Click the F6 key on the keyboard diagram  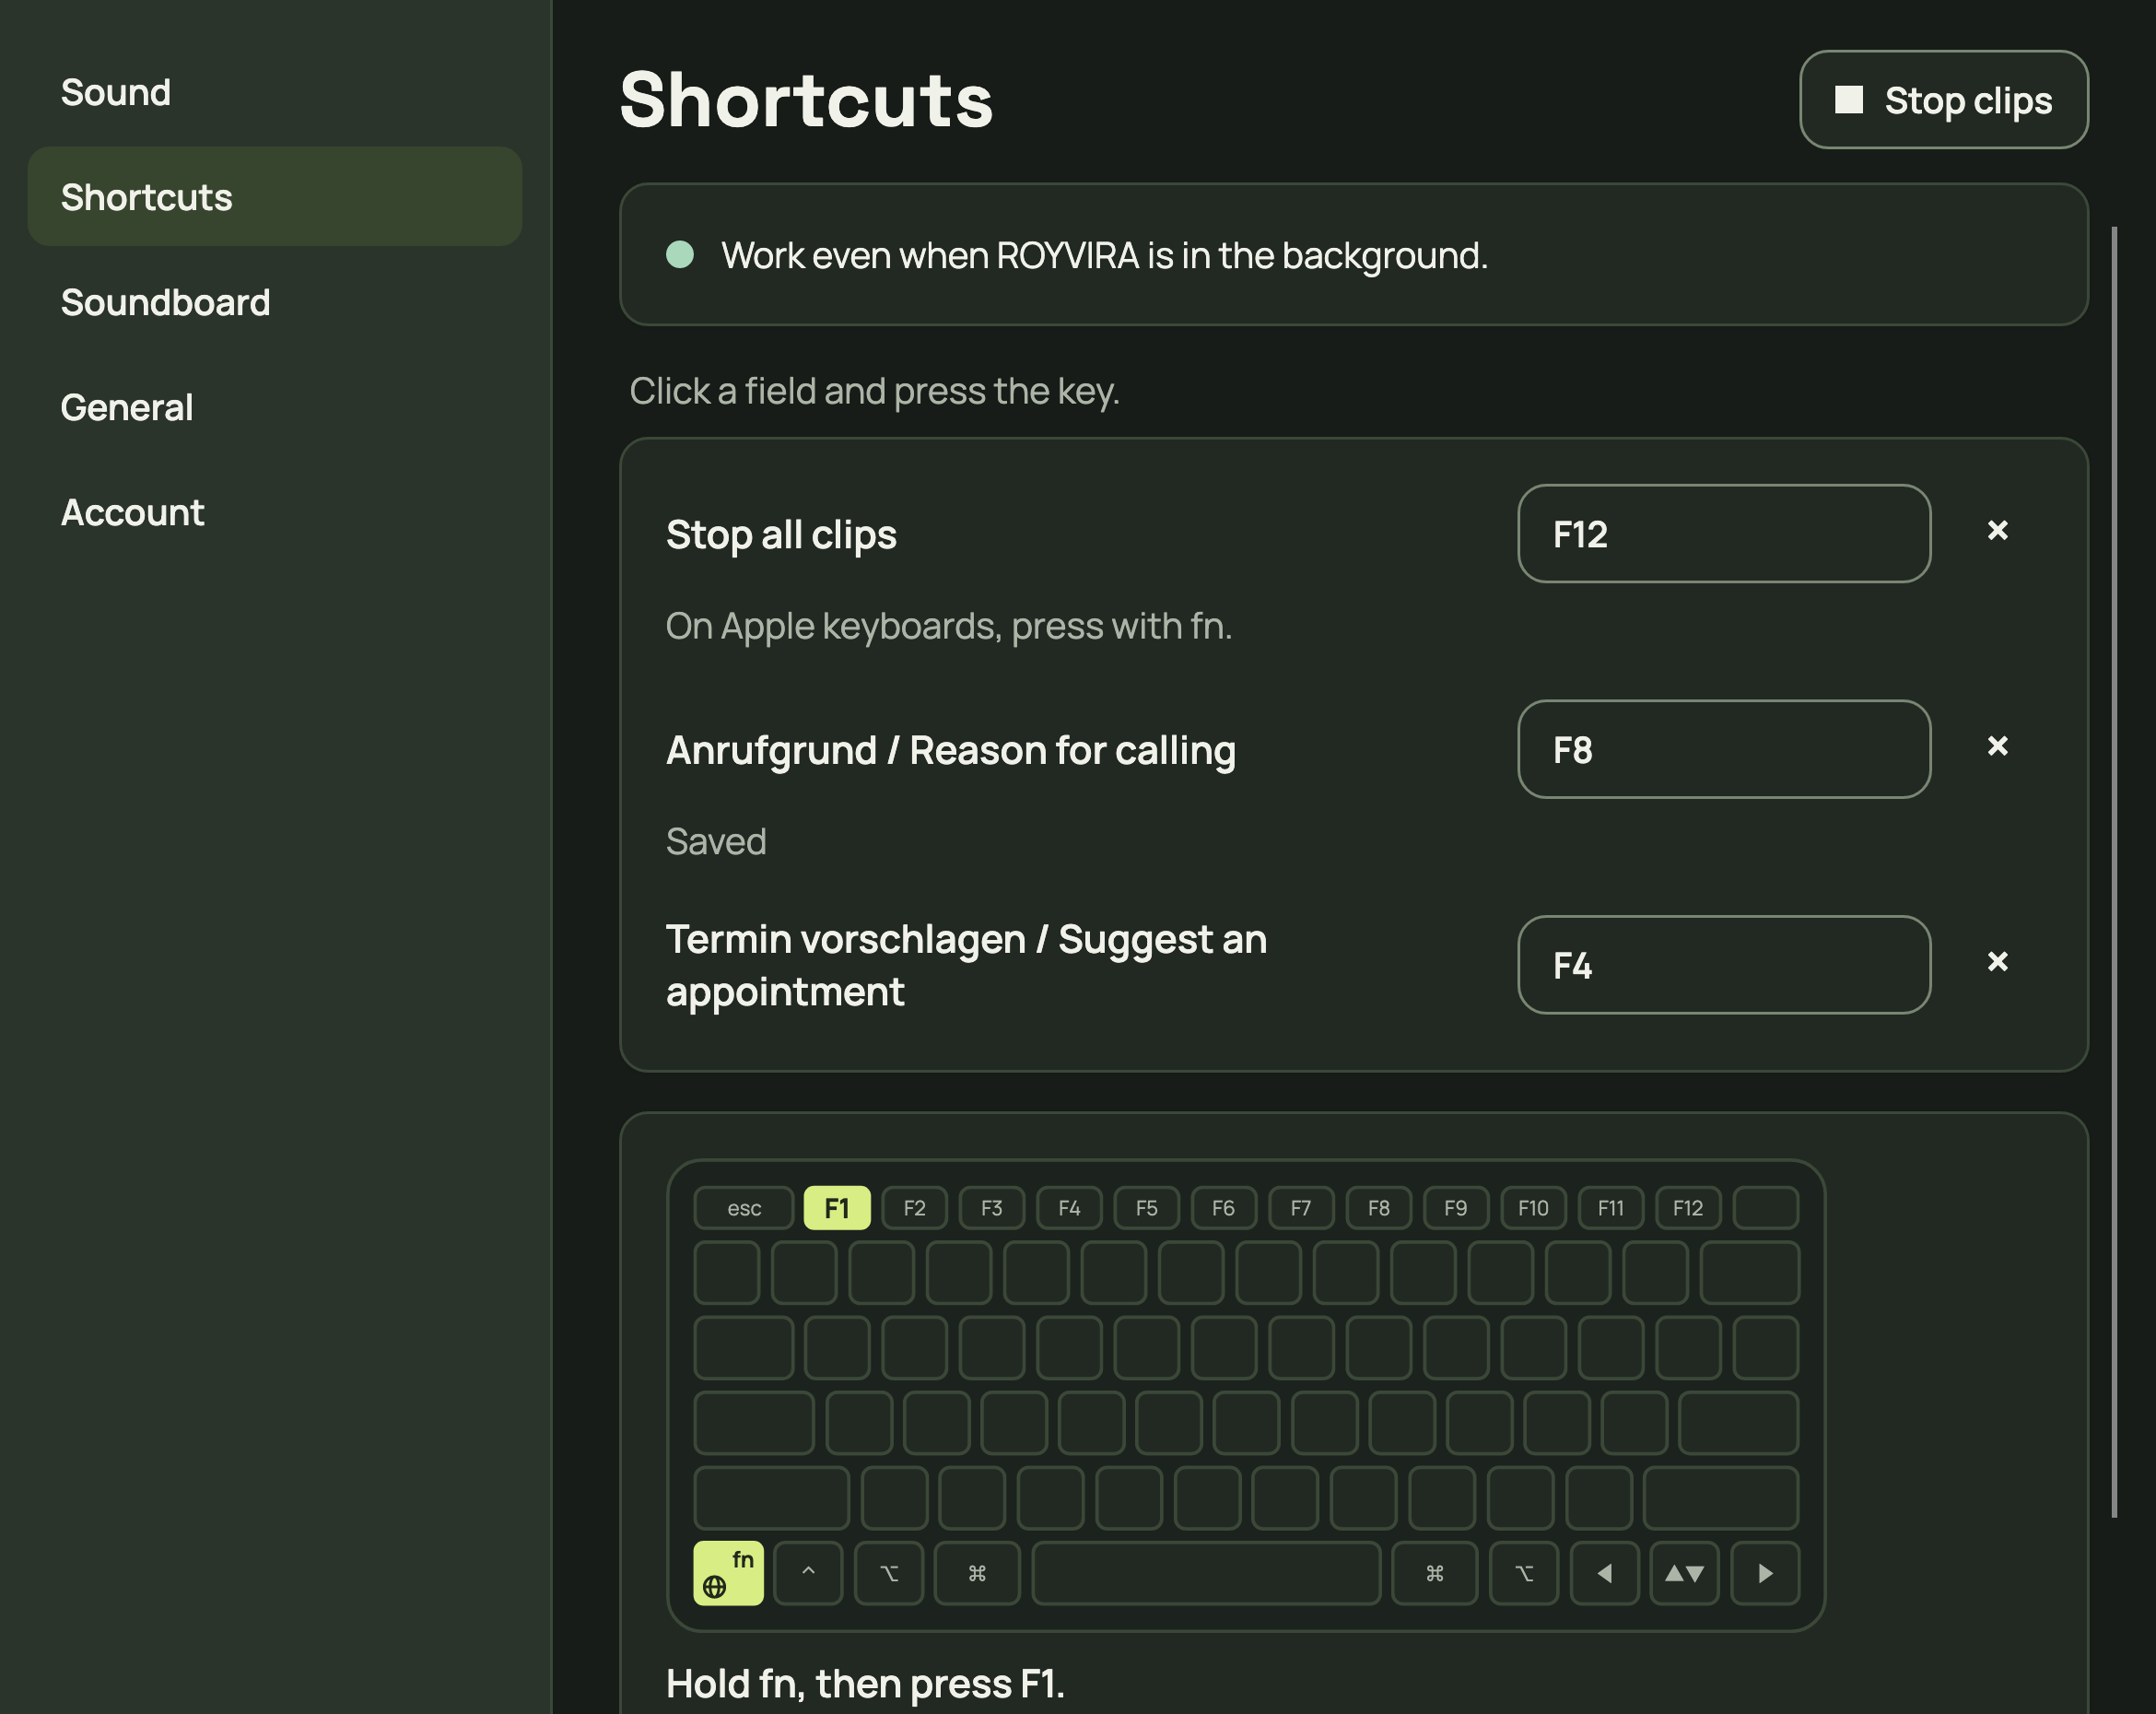[x=1224, y=1208]
